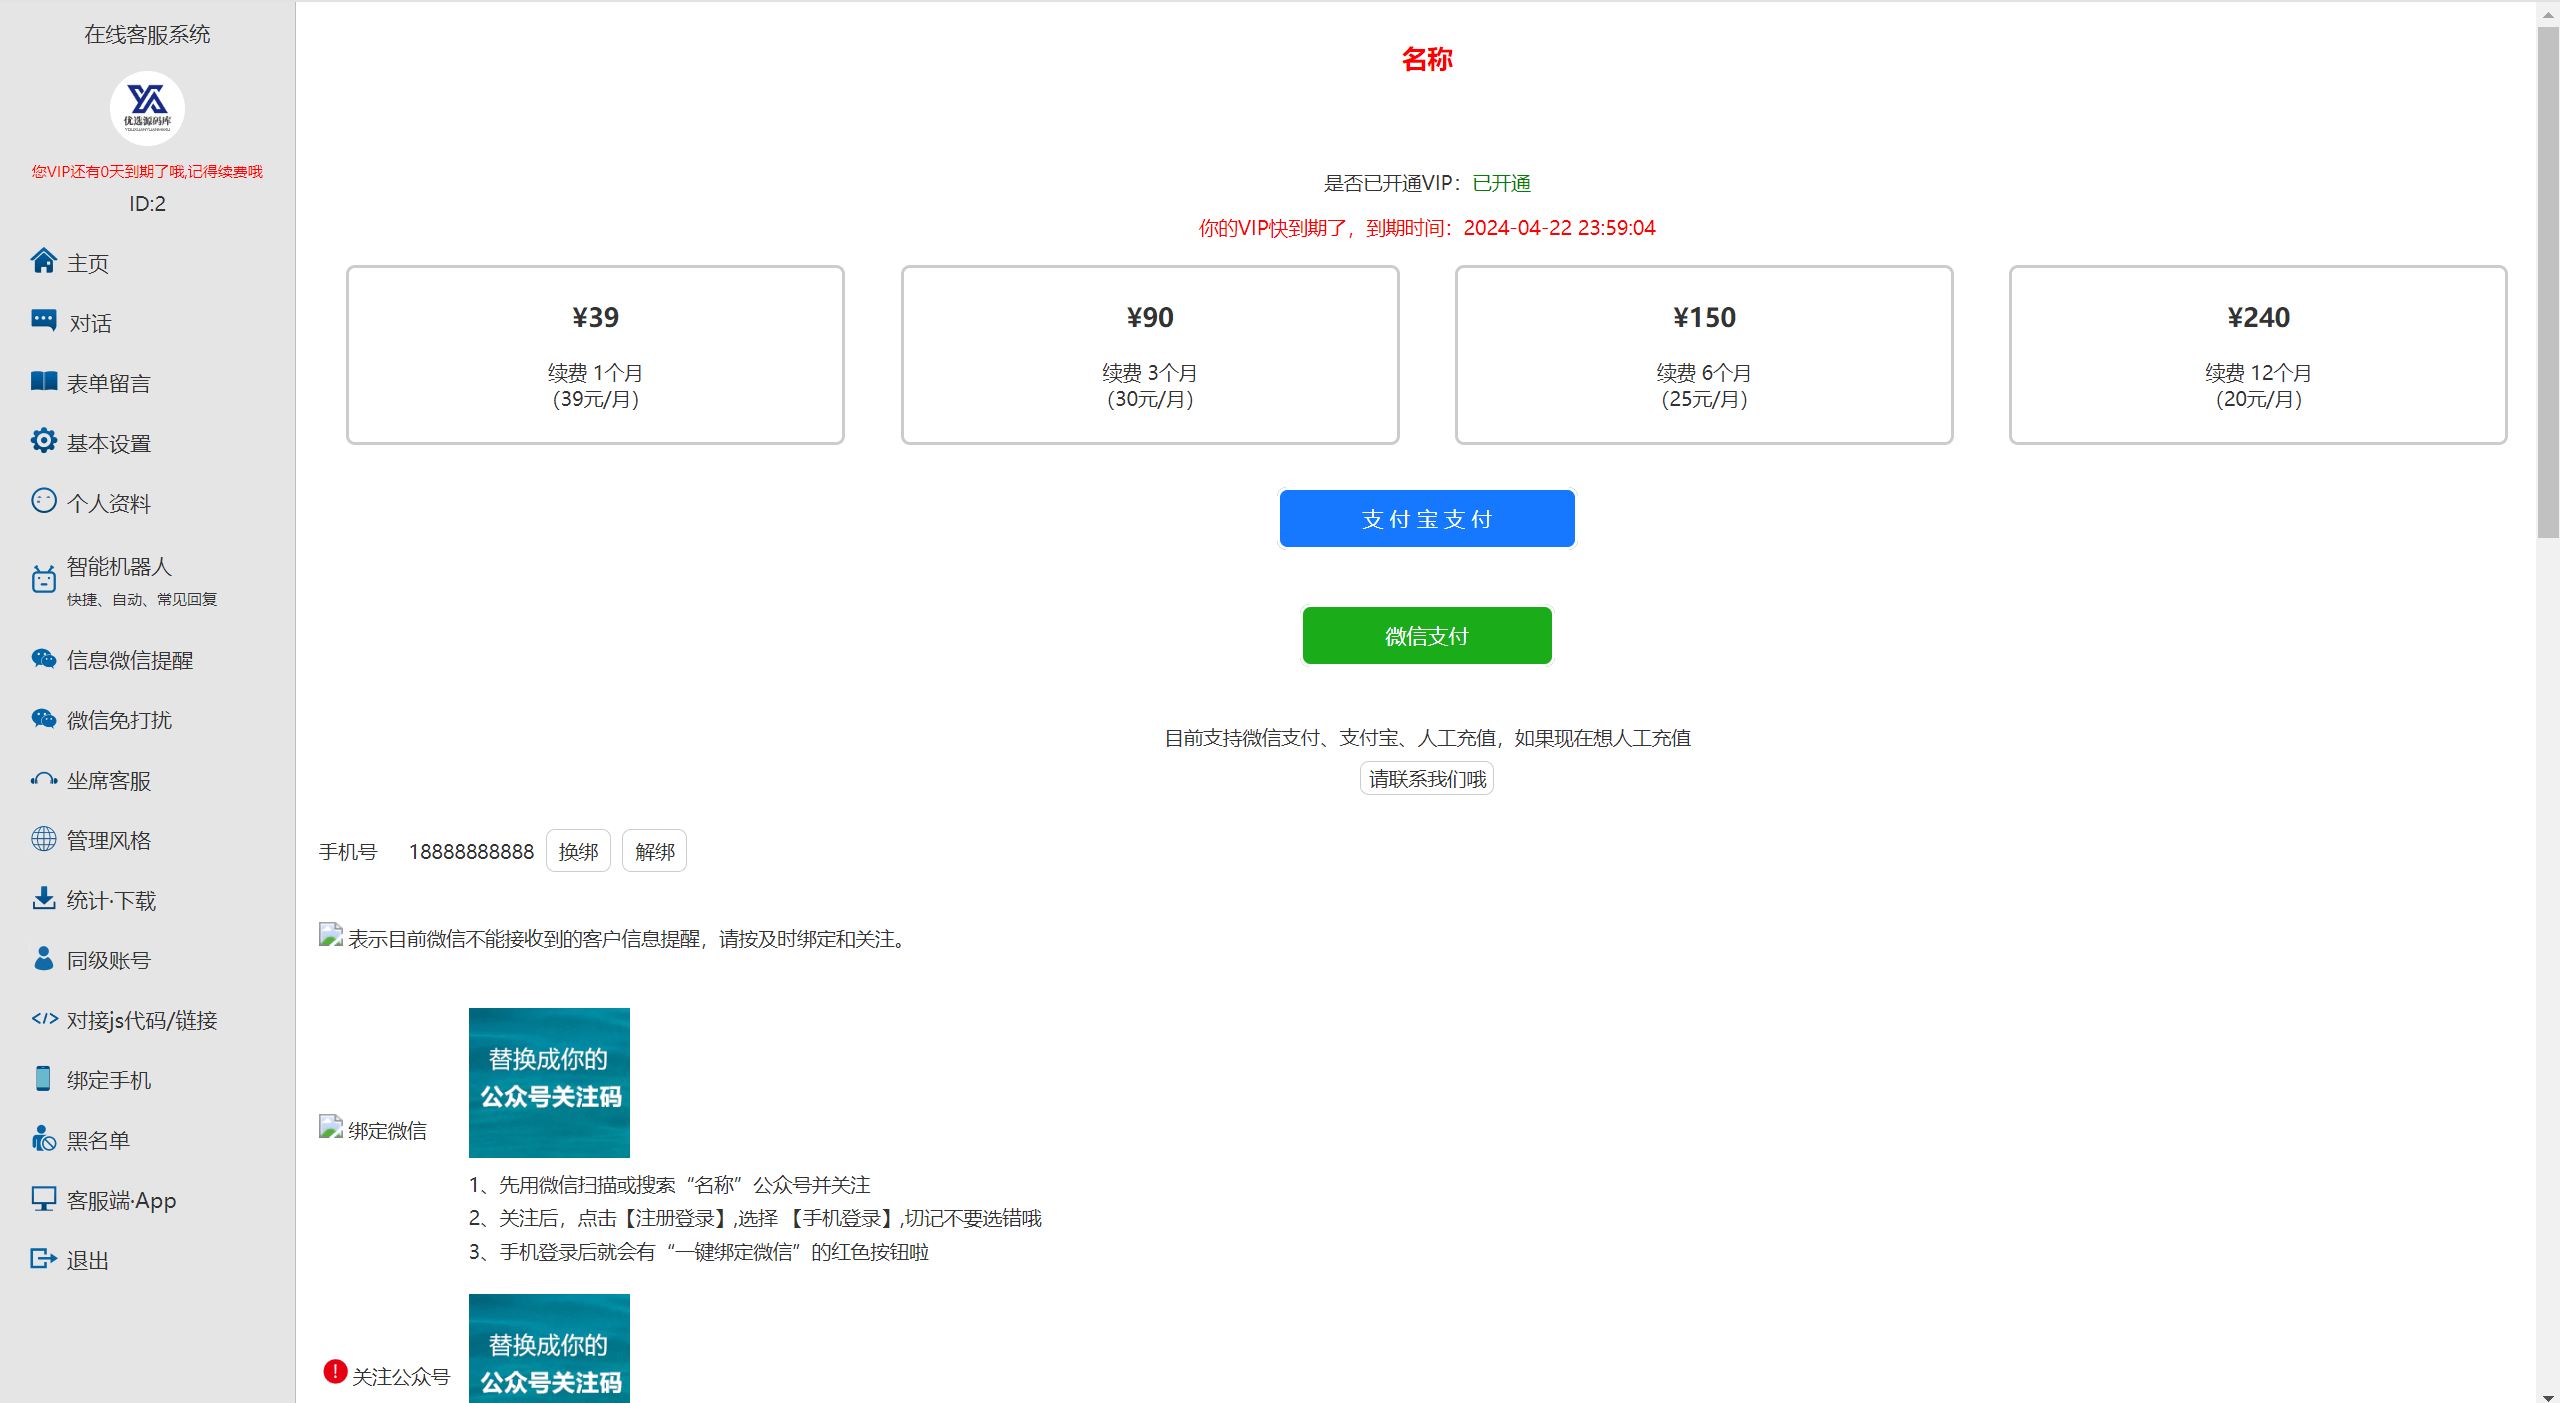2560x1403 pixels.
Task: Click 解绑 to unbind phone number
Action: [655, 851]
